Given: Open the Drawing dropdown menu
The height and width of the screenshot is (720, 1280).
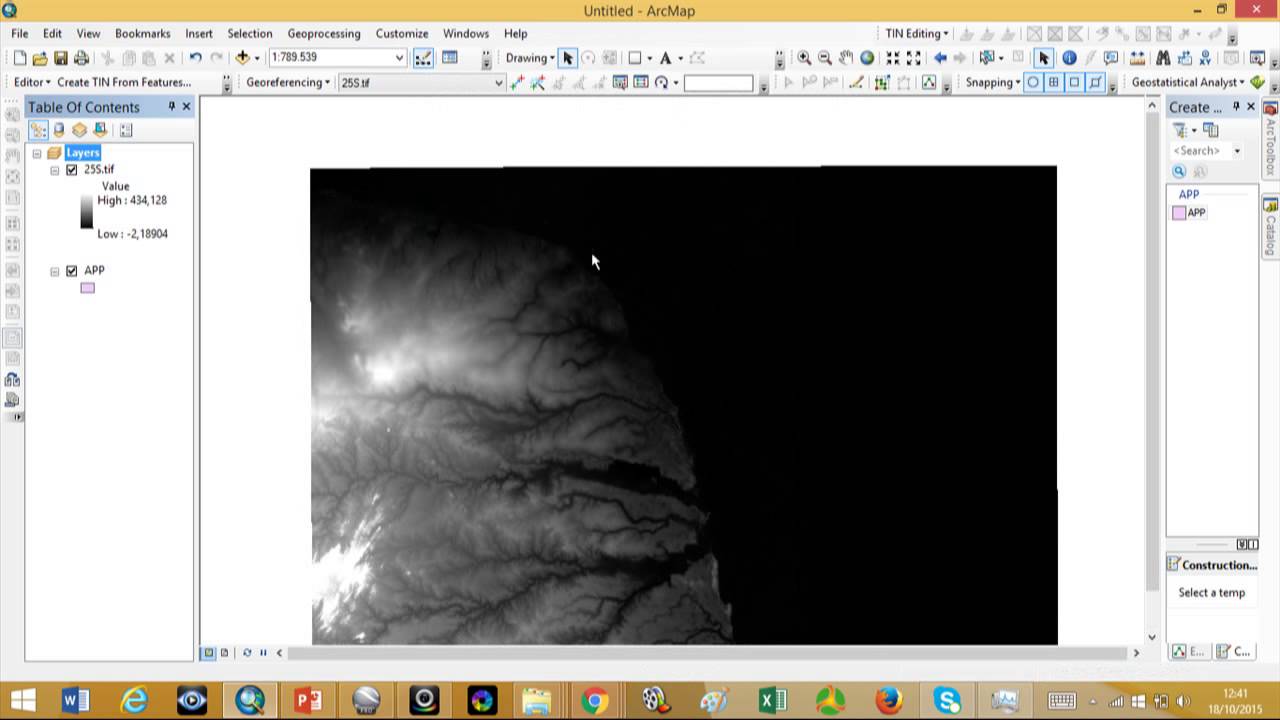Looking at the screenshot, I should pyautogui.click(x=530, y=58).
